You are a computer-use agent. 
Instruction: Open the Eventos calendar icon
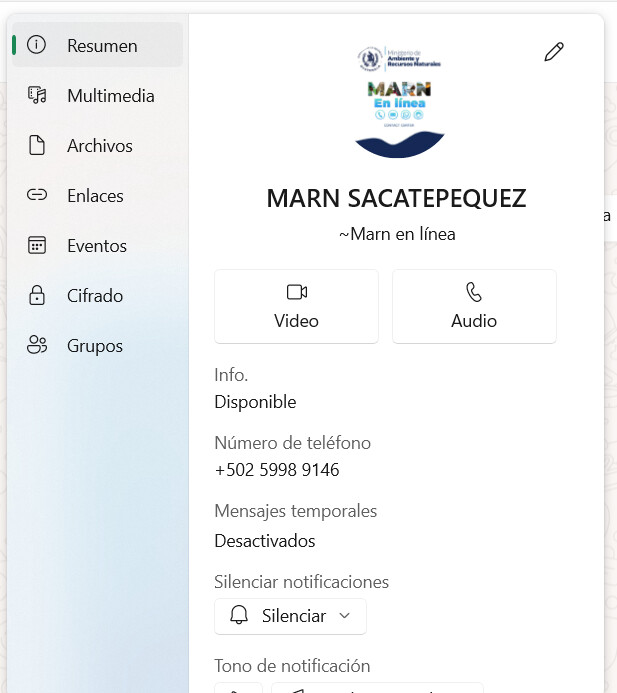pos(37,246)
